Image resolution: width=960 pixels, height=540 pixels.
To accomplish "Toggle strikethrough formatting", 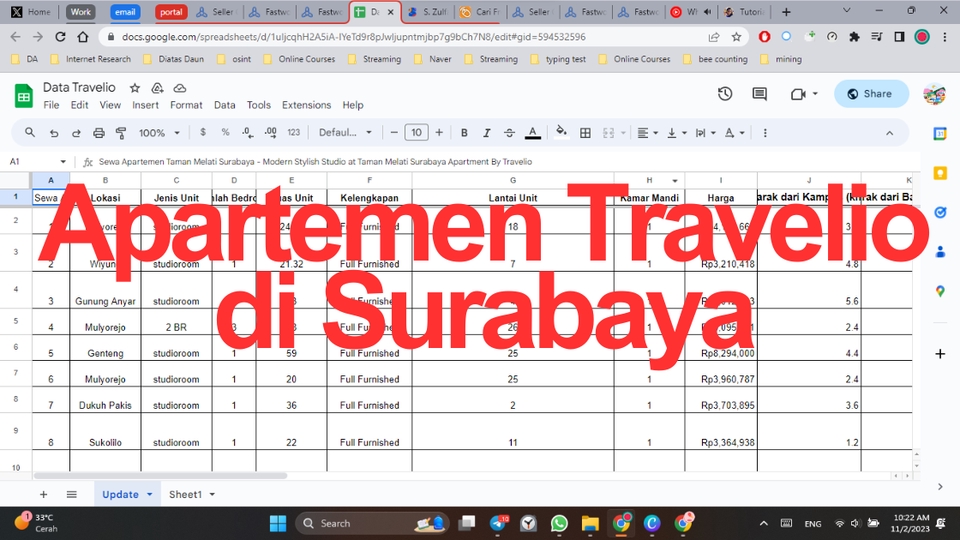I will point(509,133).
